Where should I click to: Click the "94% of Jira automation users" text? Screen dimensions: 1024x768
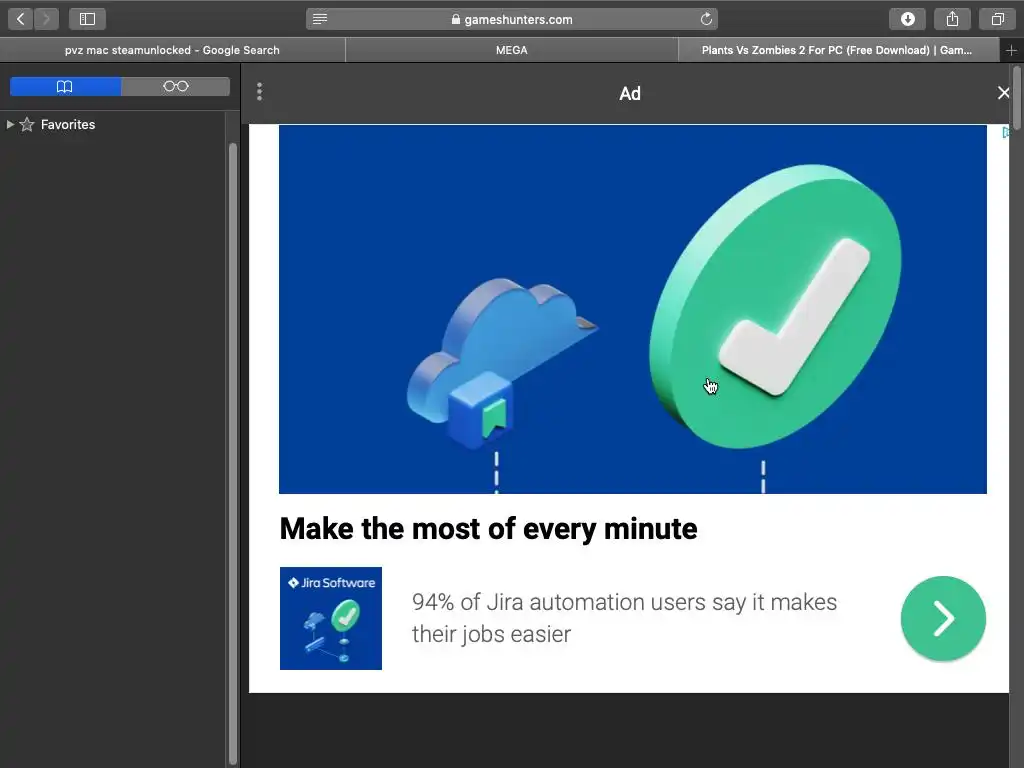[x=624, y=618]
